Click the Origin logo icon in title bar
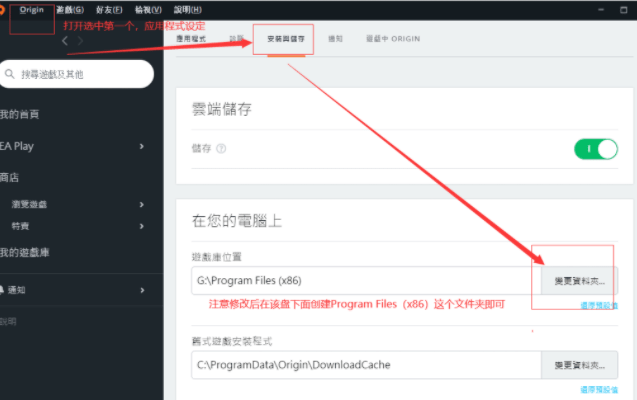The height and width of the screenshot is (400, 637). [3, 9]
